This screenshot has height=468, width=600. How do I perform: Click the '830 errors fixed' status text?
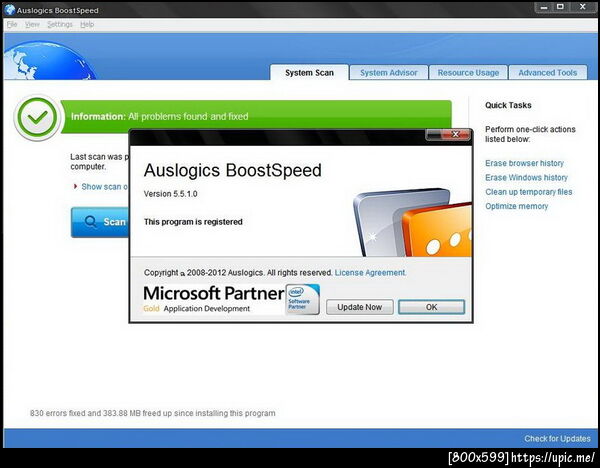coord(152,413)
